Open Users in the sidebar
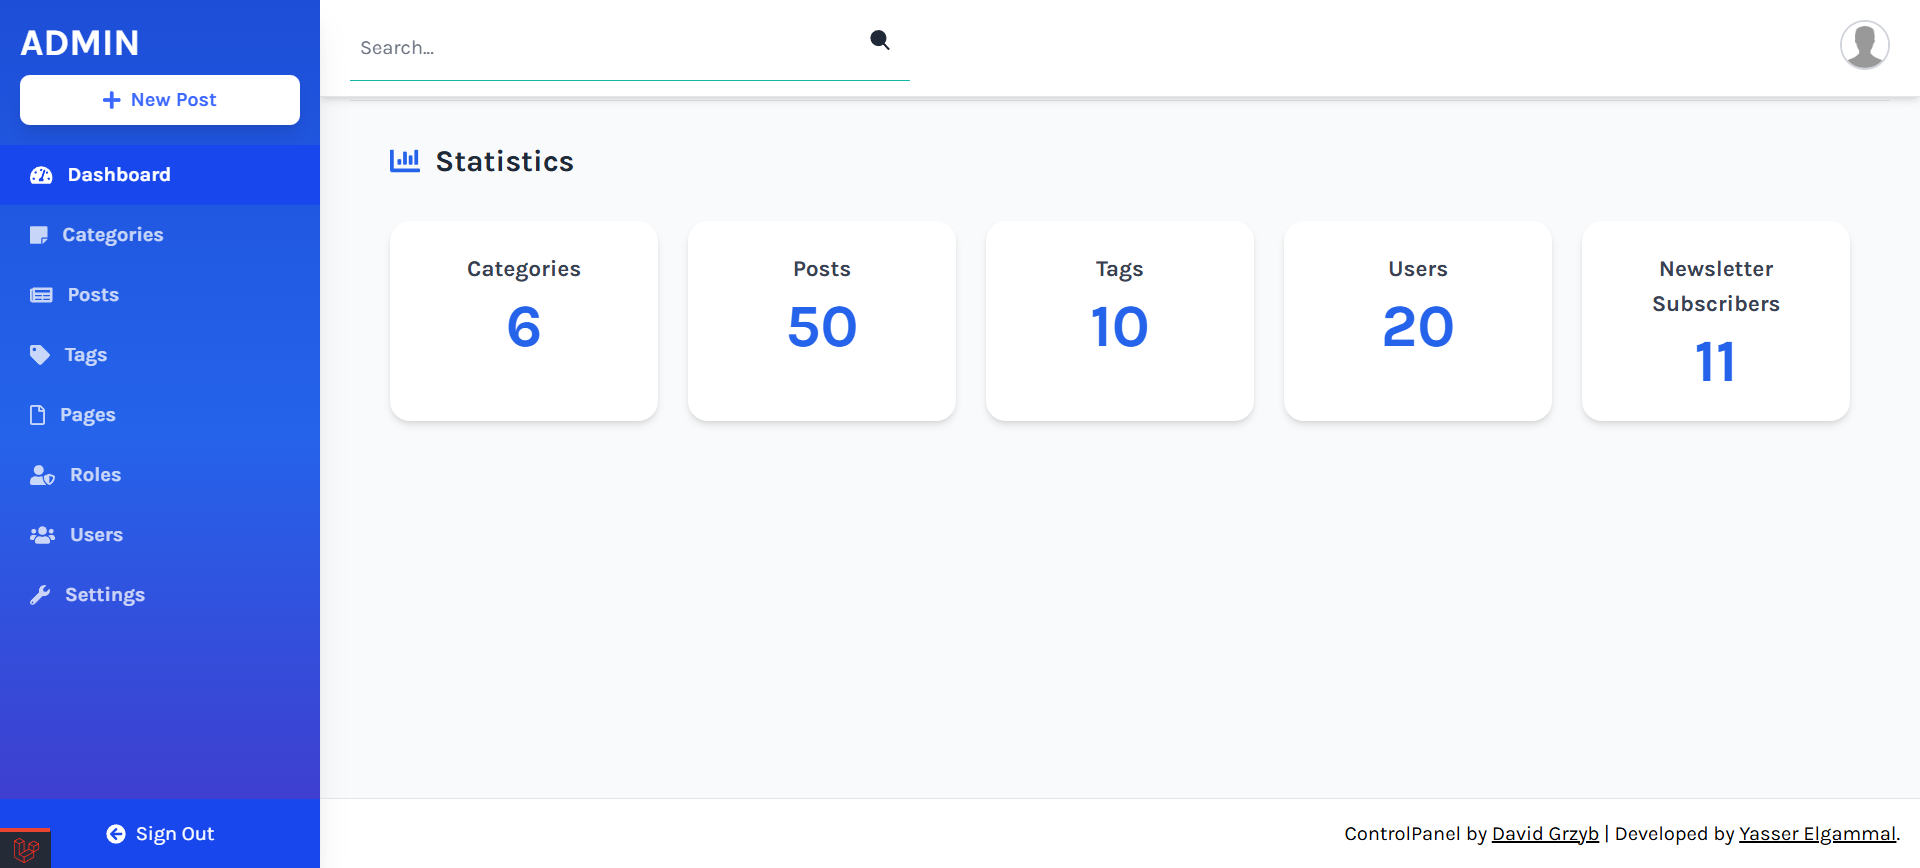The image size is (1920, 868). coord(160,535)
